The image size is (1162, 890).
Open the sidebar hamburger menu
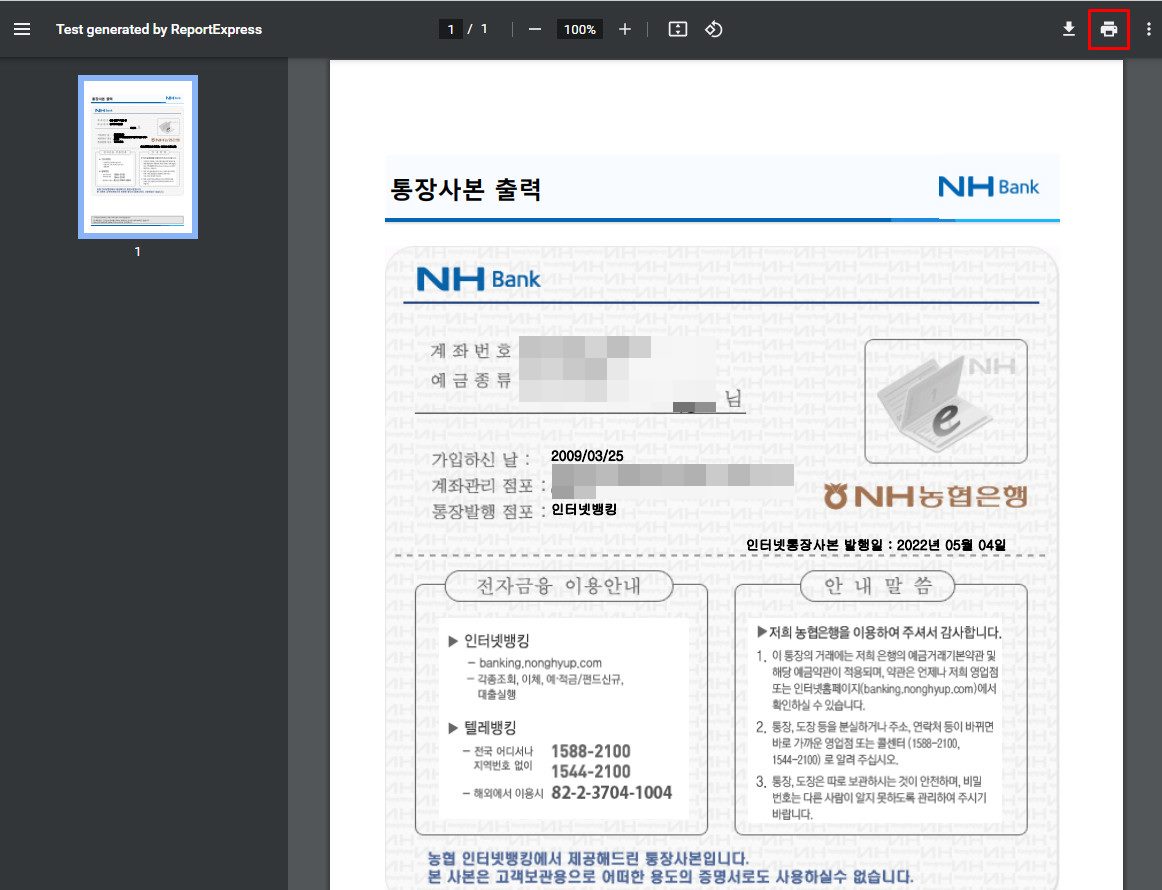coord(22,30)
